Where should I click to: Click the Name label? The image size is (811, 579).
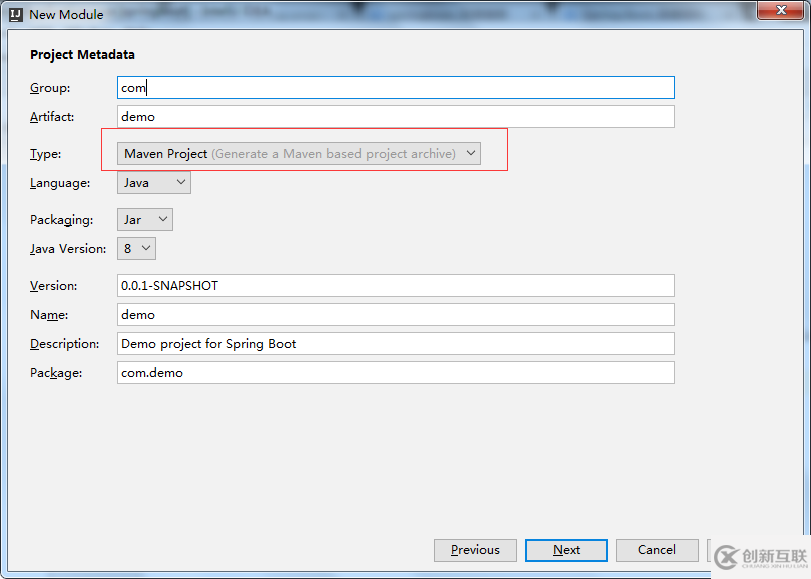coord(49,315)
